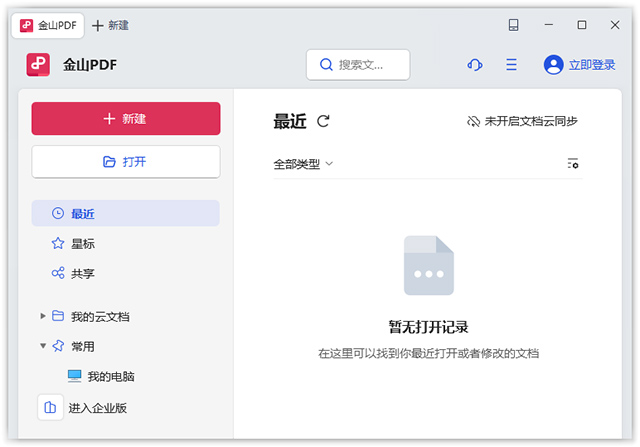Click the magnifier icon in search box
Viewport: 640px width, 447px height.
pyautogui.click(x=326, y=64)
